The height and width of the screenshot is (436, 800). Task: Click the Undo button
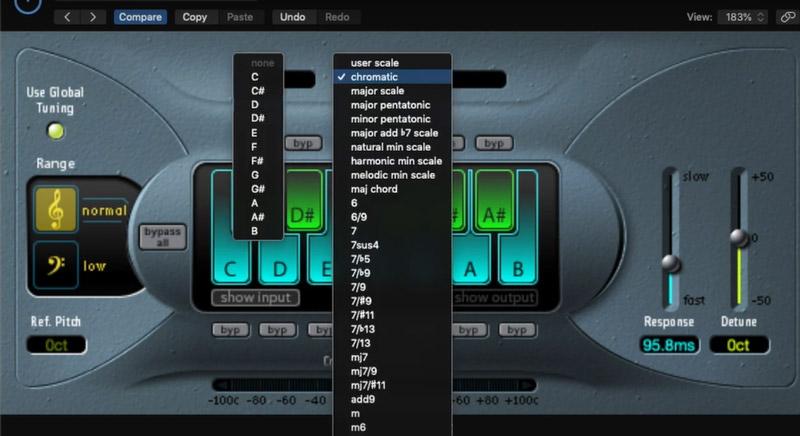(292, 17)
